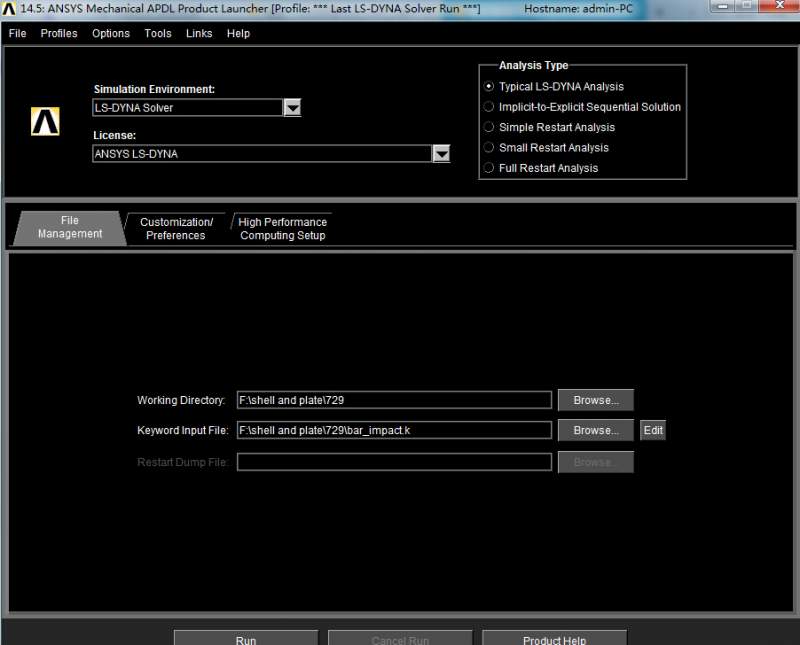
Task: Click the LS-DYNA Solver combo box field
Action: click(188, 108)
